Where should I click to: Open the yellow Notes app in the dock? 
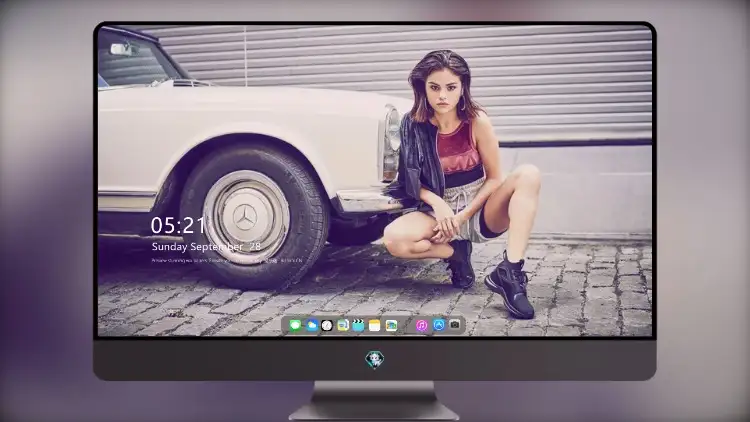click(375, 325)
